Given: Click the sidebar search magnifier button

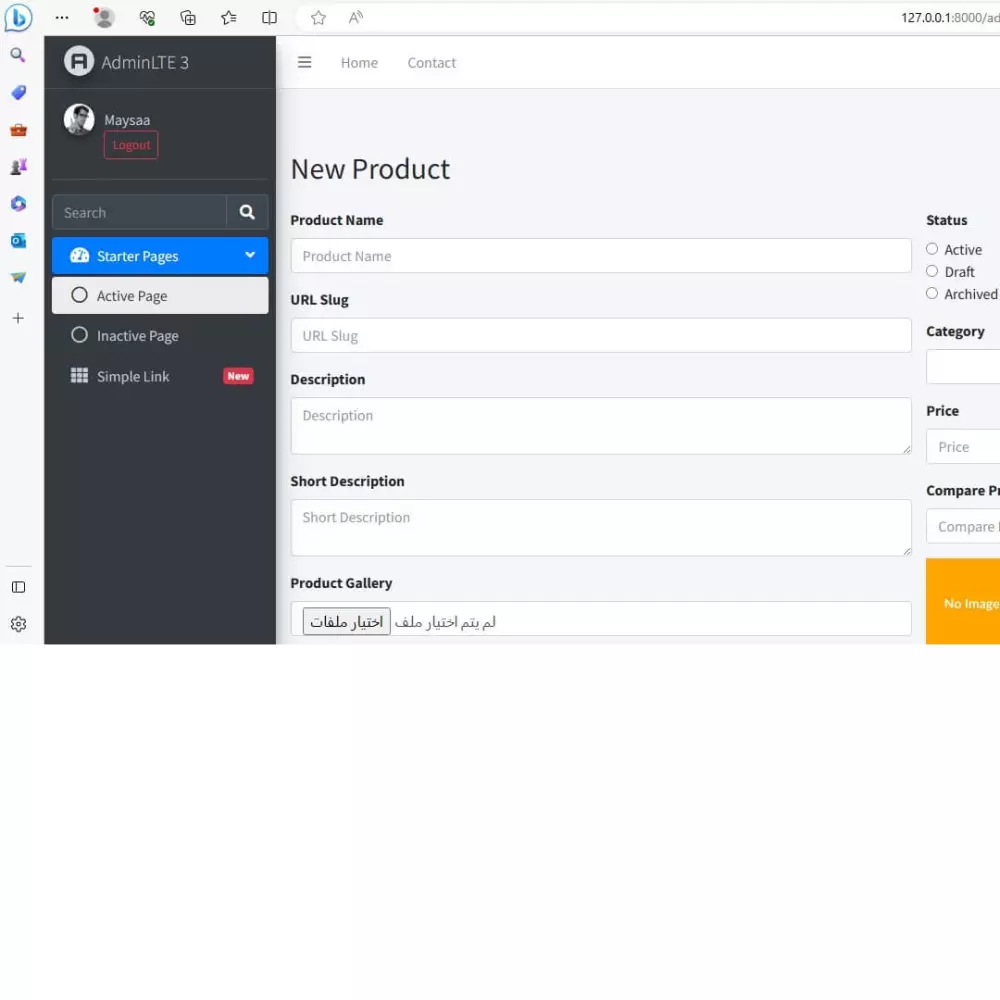Looking at the screenshot, I should click(247, 212).
